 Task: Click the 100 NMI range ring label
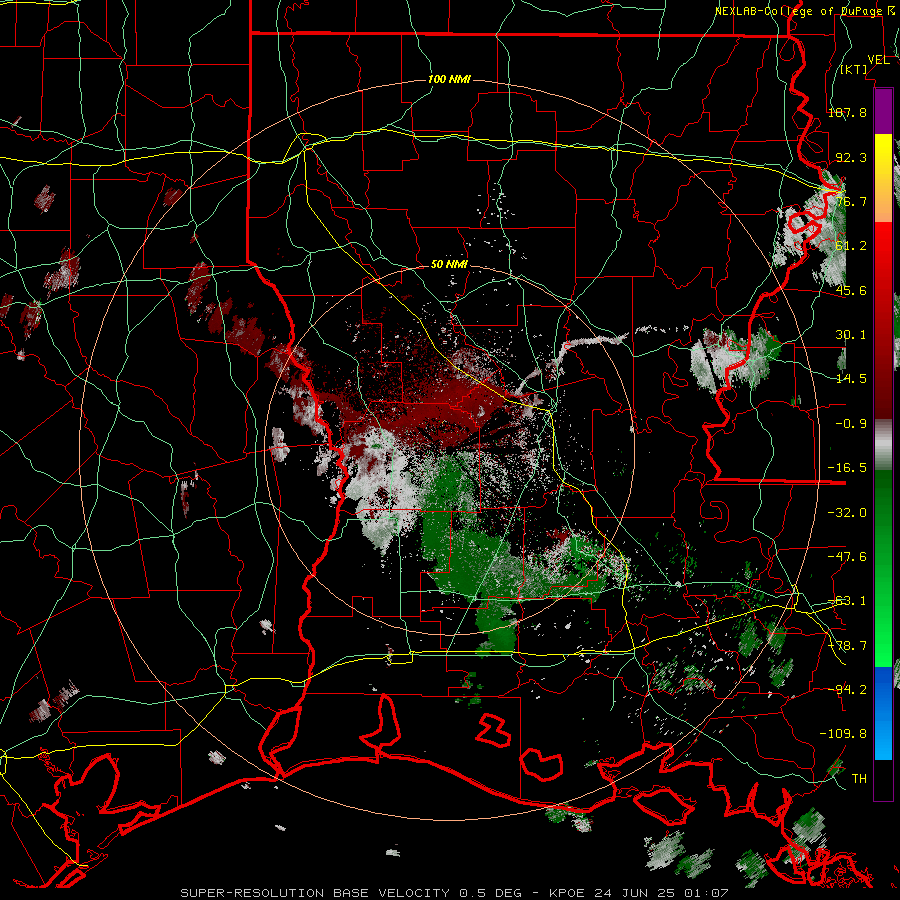pyautogui.click(x=449, y=79)
